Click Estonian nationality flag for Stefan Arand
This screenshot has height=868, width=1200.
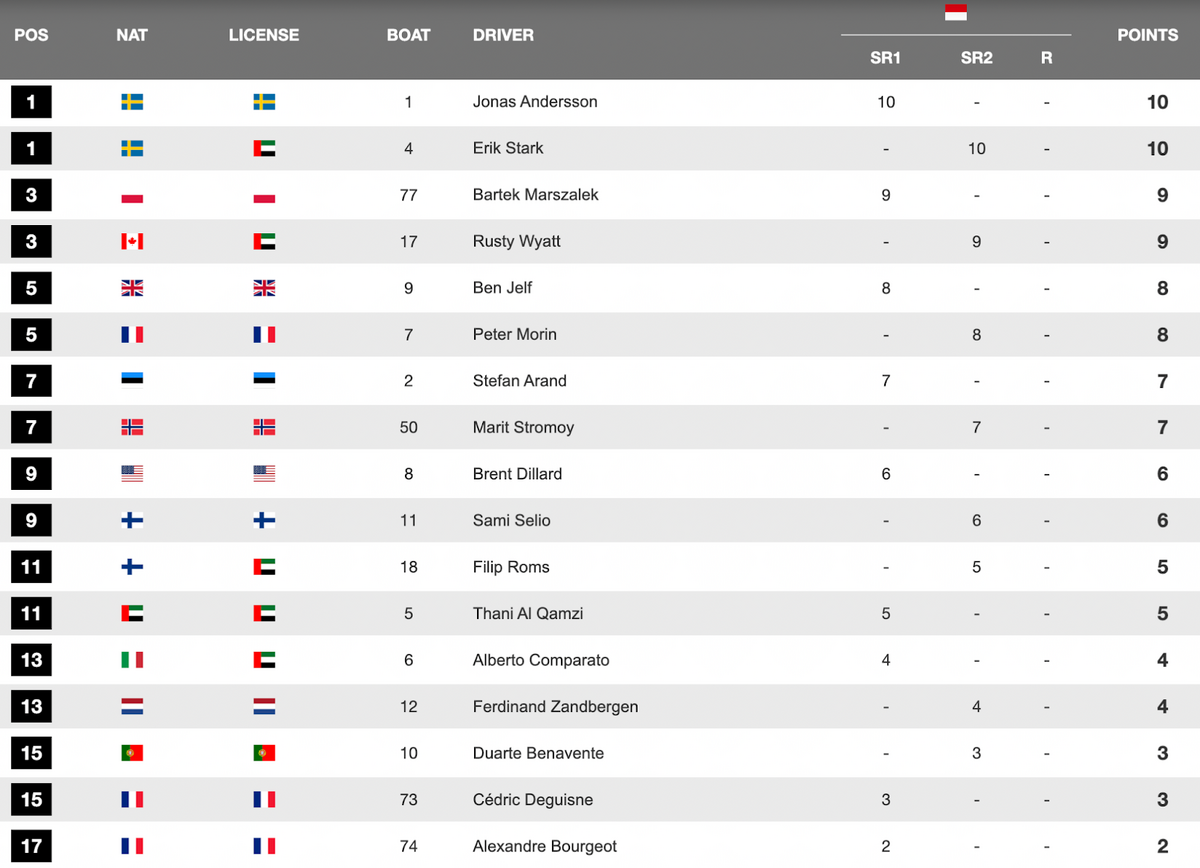coord(132,381)
